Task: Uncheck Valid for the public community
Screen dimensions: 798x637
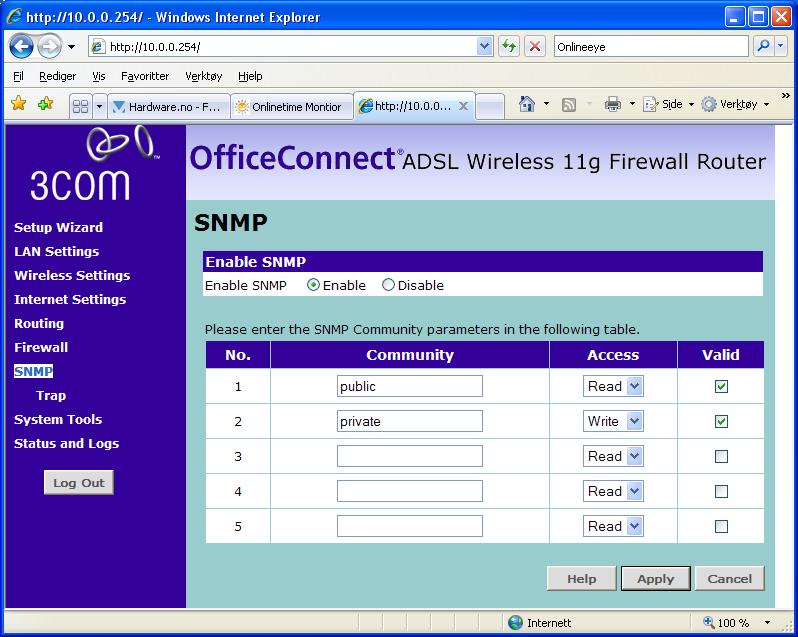Action: pyautogui.click(x=721, y=386)
